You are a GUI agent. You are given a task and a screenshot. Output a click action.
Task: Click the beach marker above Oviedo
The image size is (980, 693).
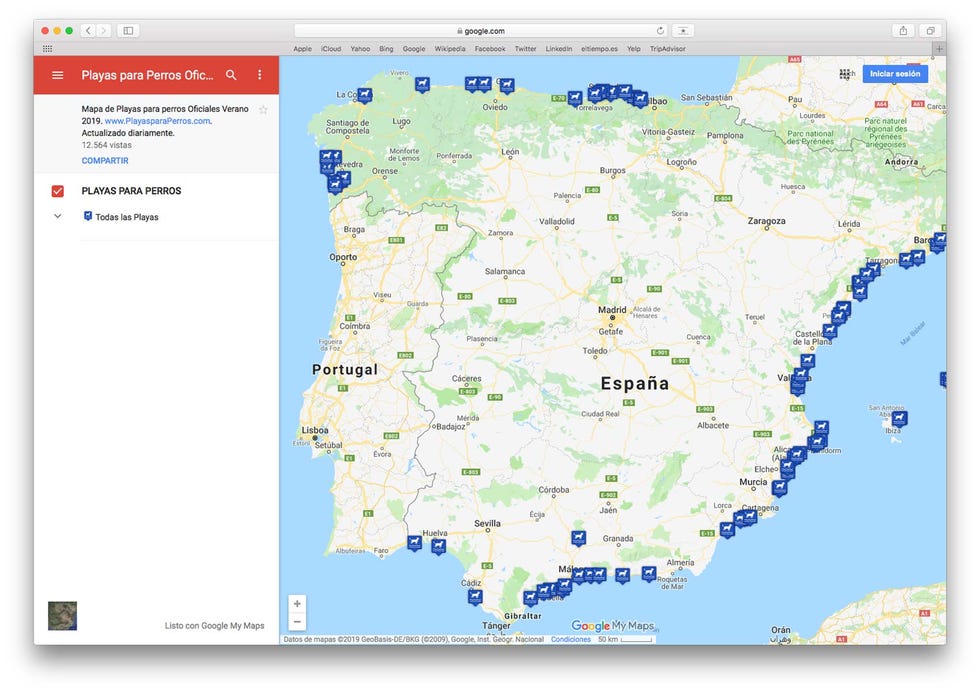507,85
